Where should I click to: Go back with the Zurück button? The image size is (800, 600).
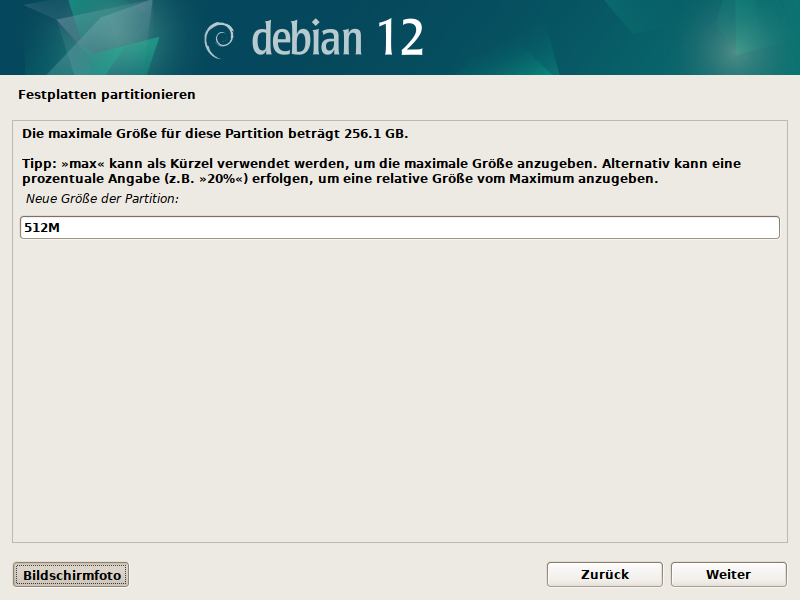click(604, 574)
